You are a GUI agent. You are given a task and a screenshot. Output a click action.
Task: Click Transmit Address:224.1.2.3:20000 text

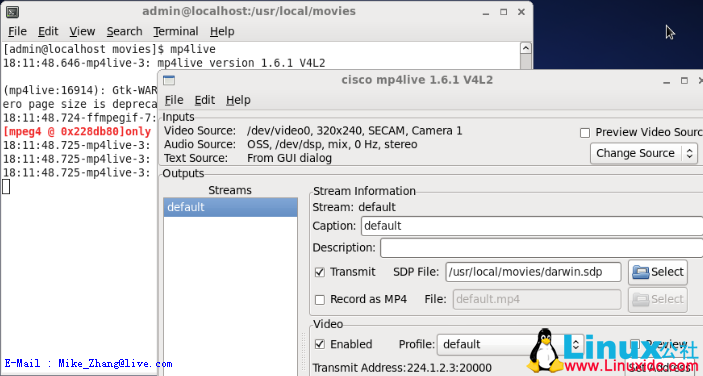click(x=402, y=368)
